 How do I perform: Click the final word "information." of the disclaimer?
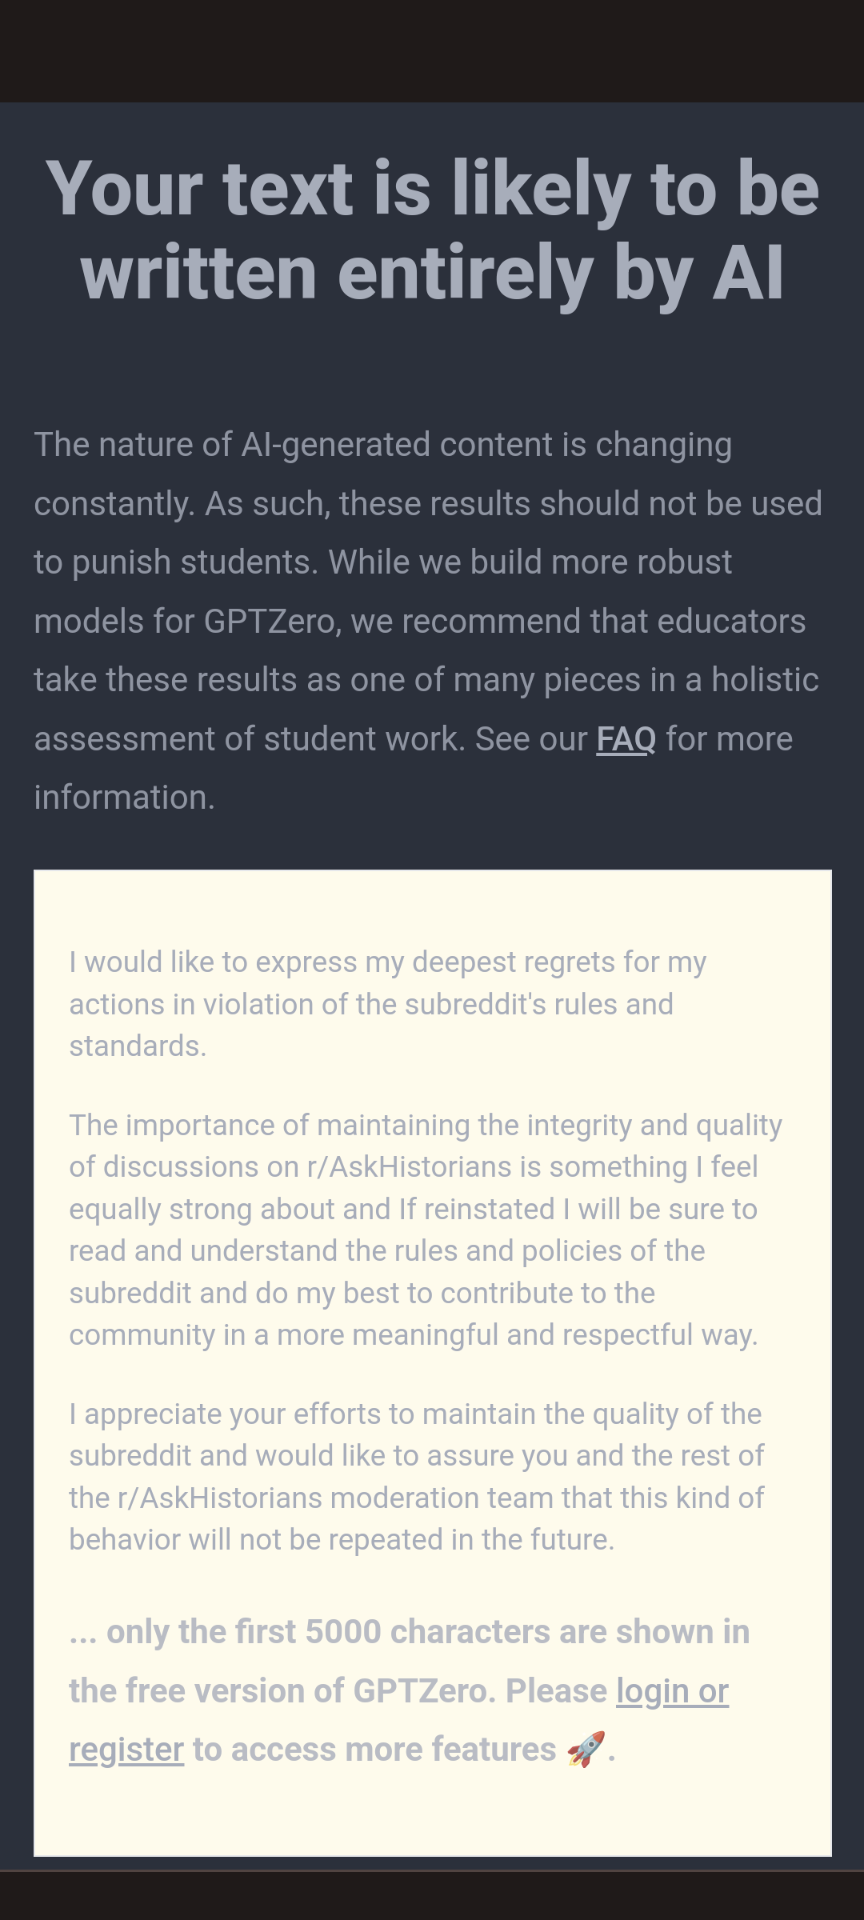coord(125,798)
